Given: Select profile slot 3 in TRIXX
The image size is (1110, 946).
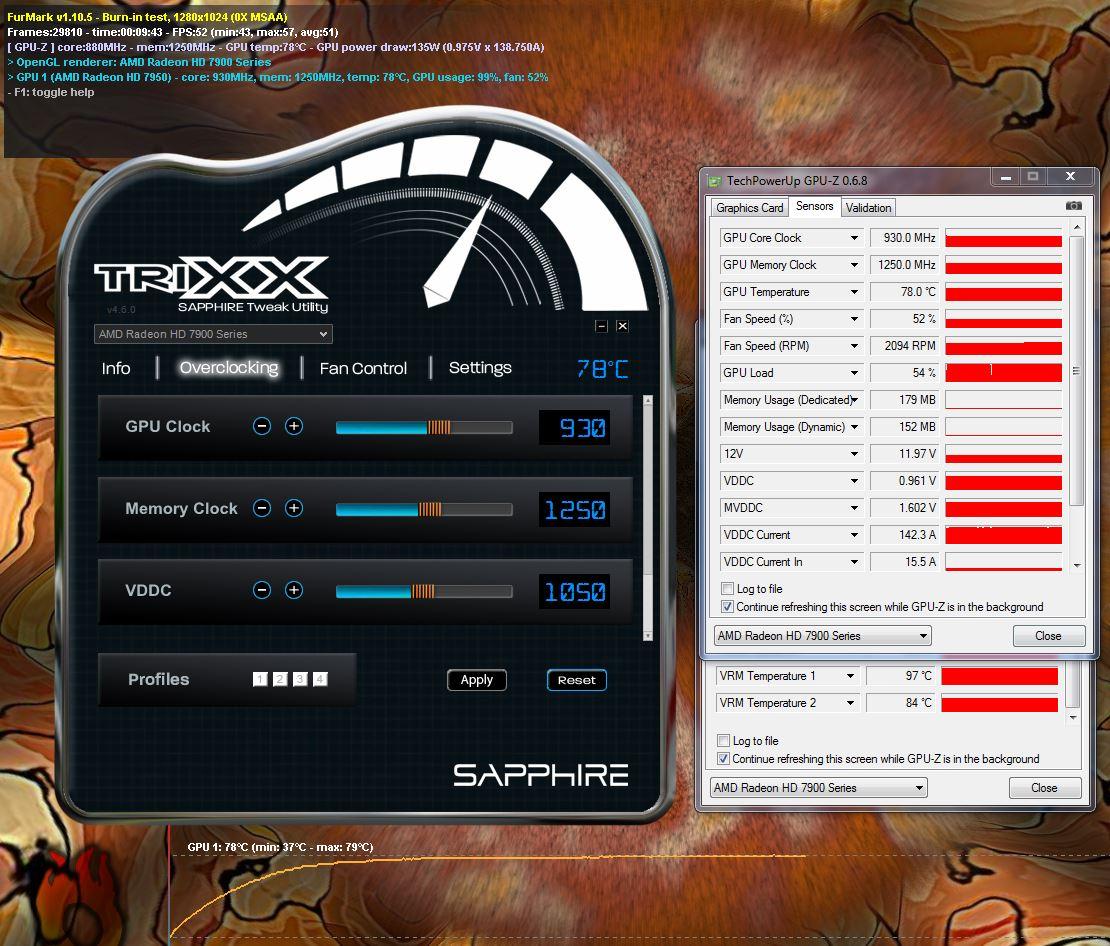Looking at the screenshot, I should [x=300, y=679].
